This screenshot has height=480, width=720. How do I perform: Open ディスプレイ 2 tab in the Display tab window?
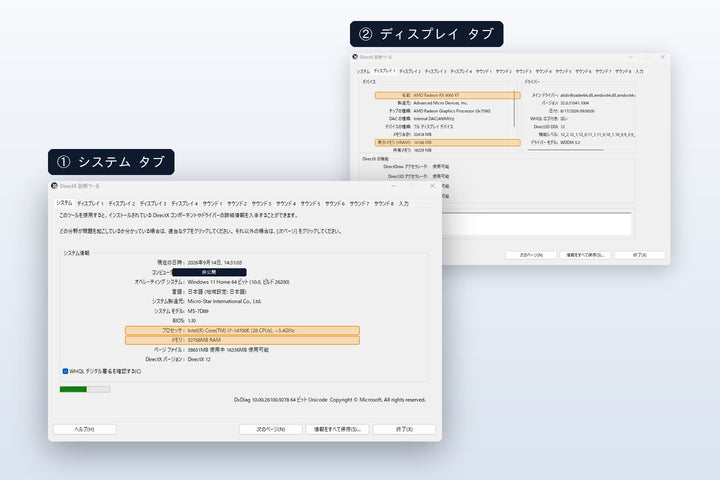[x=410, y=72]
